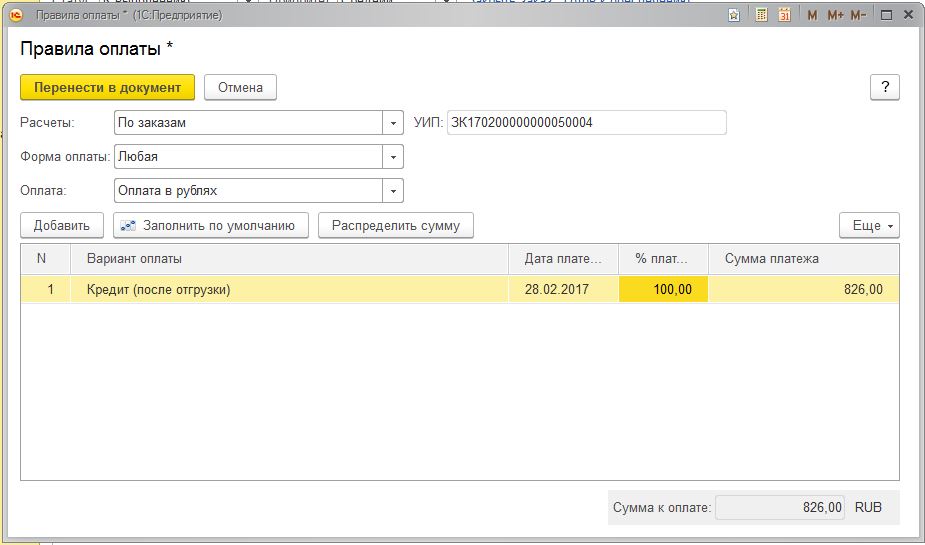Select row number 1 cell
Screen dimensions: 925x545
point(45,290)
